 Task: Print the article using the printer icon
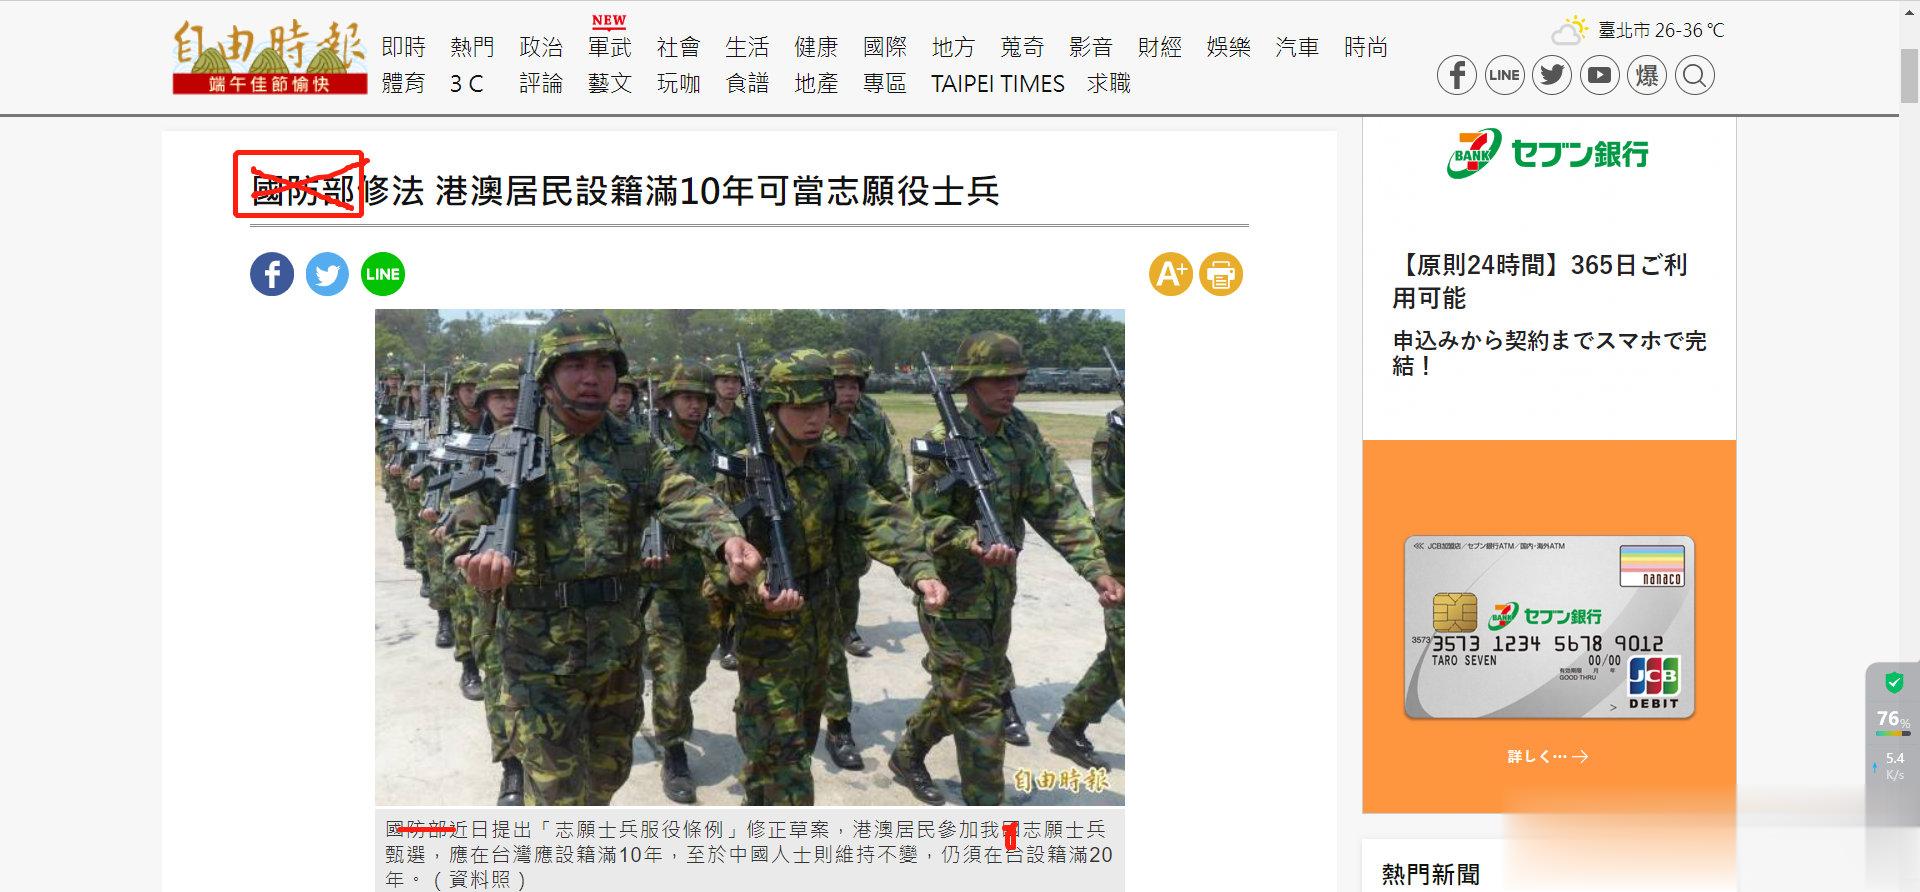coord(1221,274)
